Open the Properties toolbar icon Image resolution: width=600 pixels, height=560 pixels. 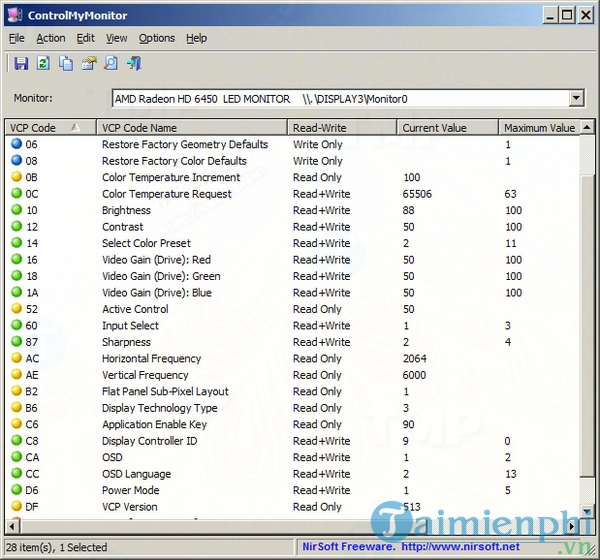point(88,64)
